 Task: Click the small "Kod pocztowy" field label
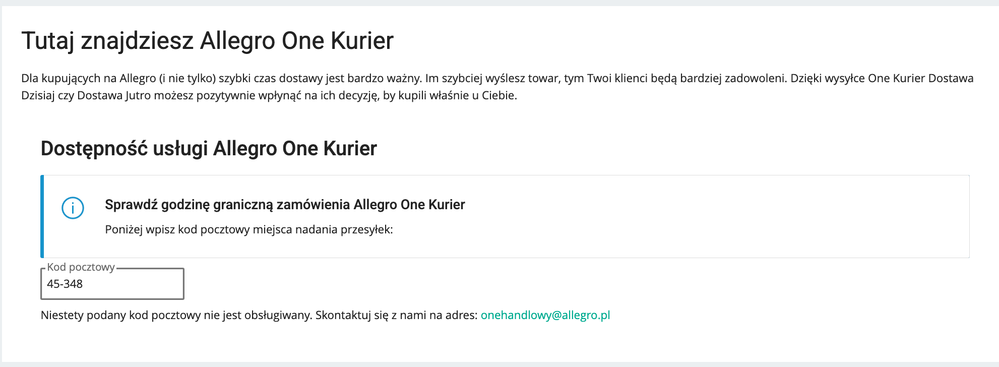point(81,268)
